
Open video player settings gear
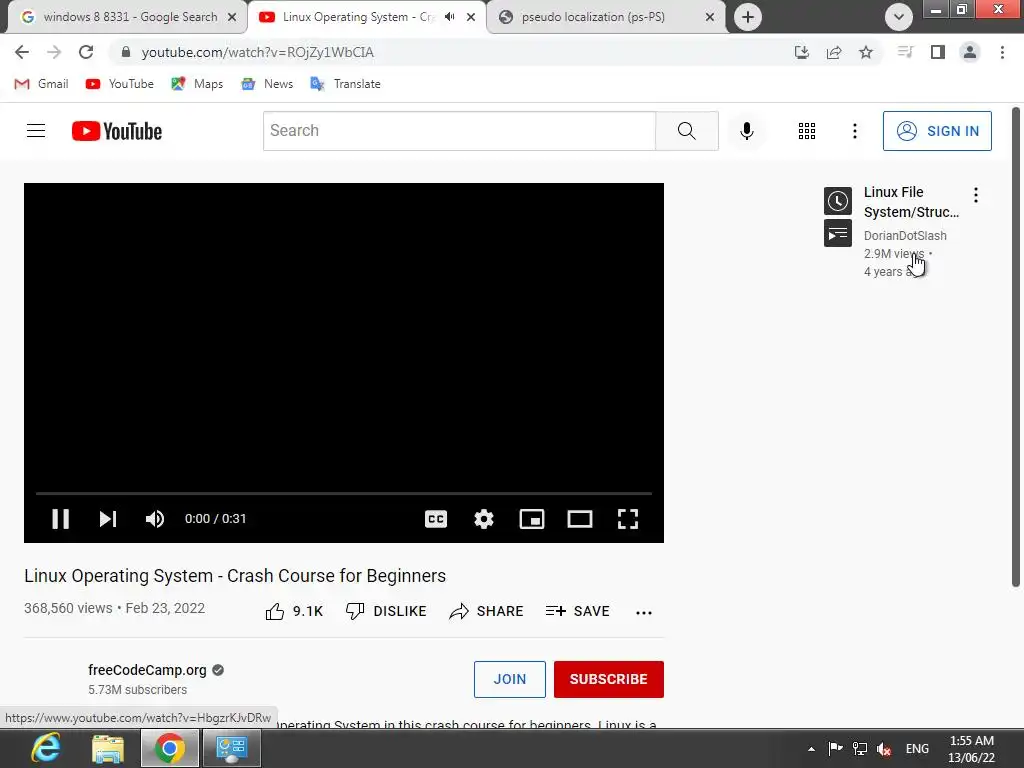click(484, 519)
